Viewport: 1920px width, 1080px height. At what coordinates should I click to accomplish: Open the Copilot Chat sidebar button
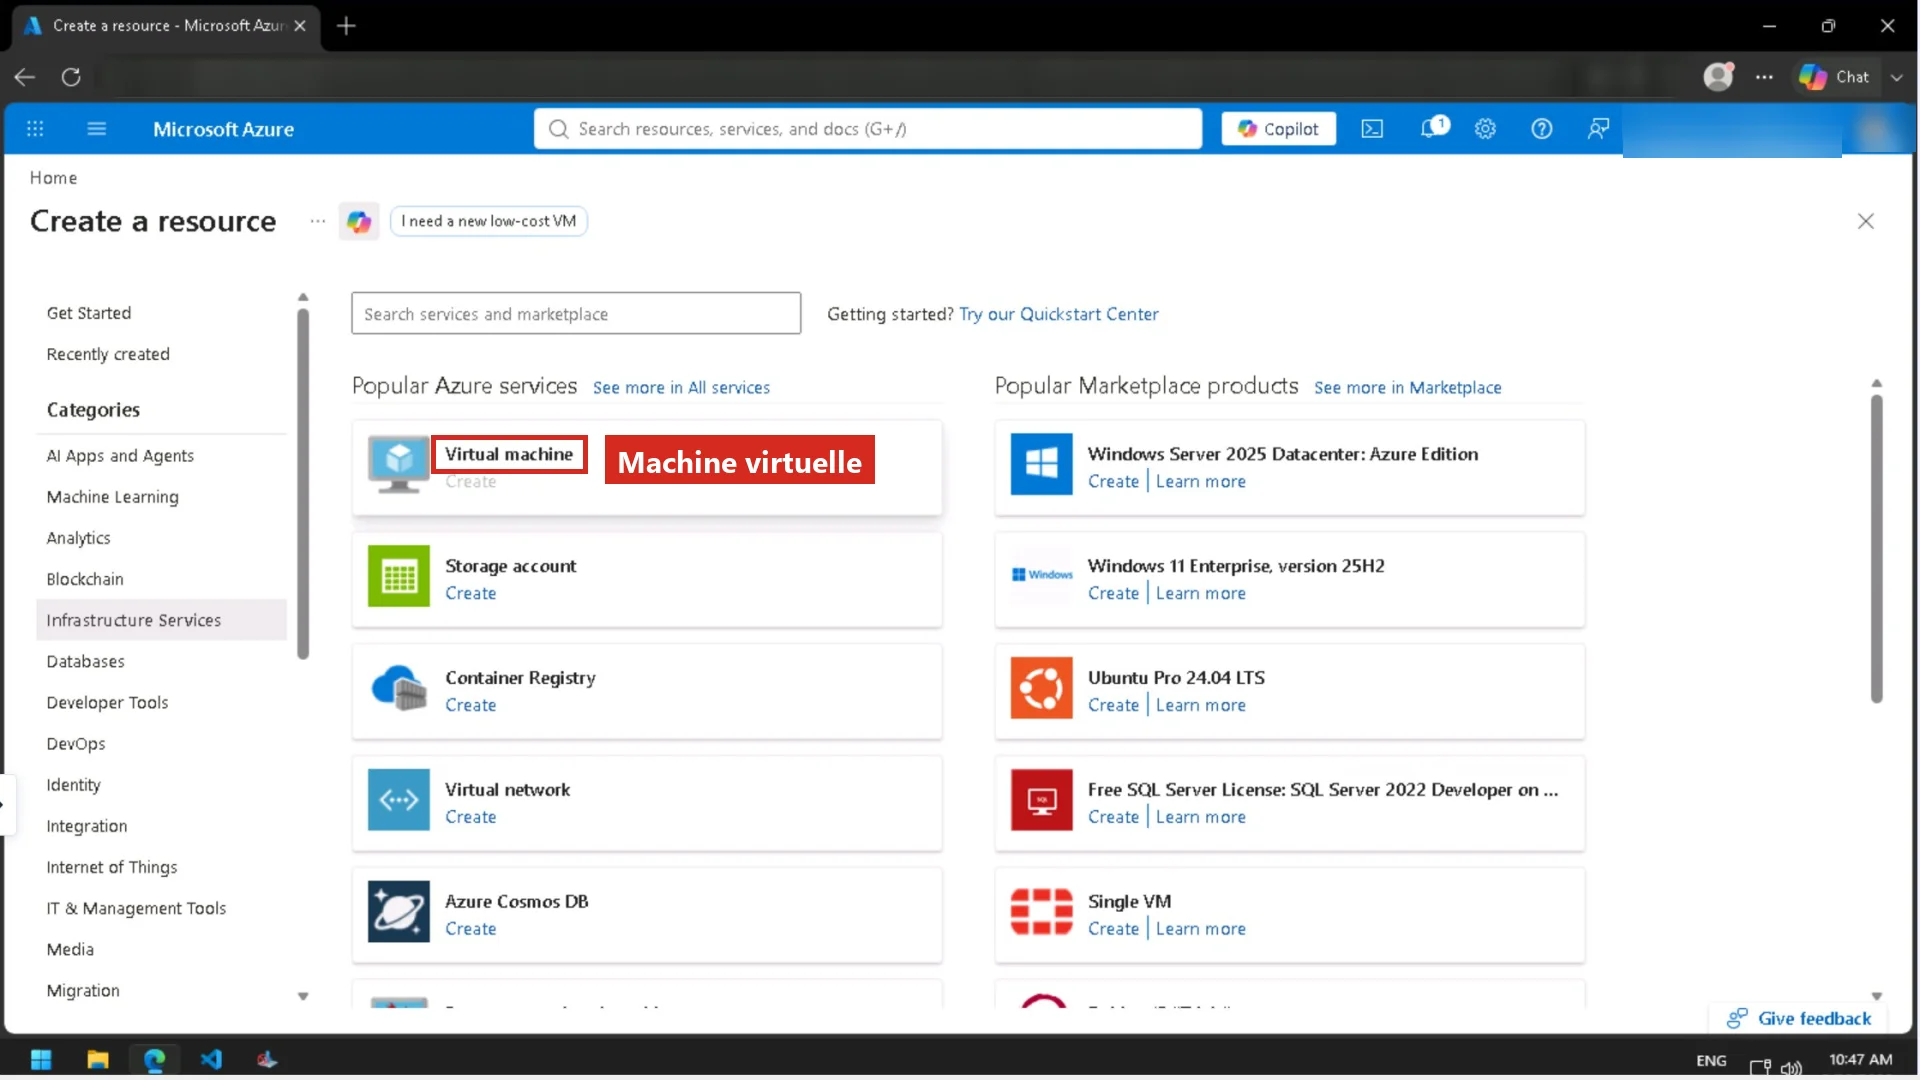coord(1834,77)
